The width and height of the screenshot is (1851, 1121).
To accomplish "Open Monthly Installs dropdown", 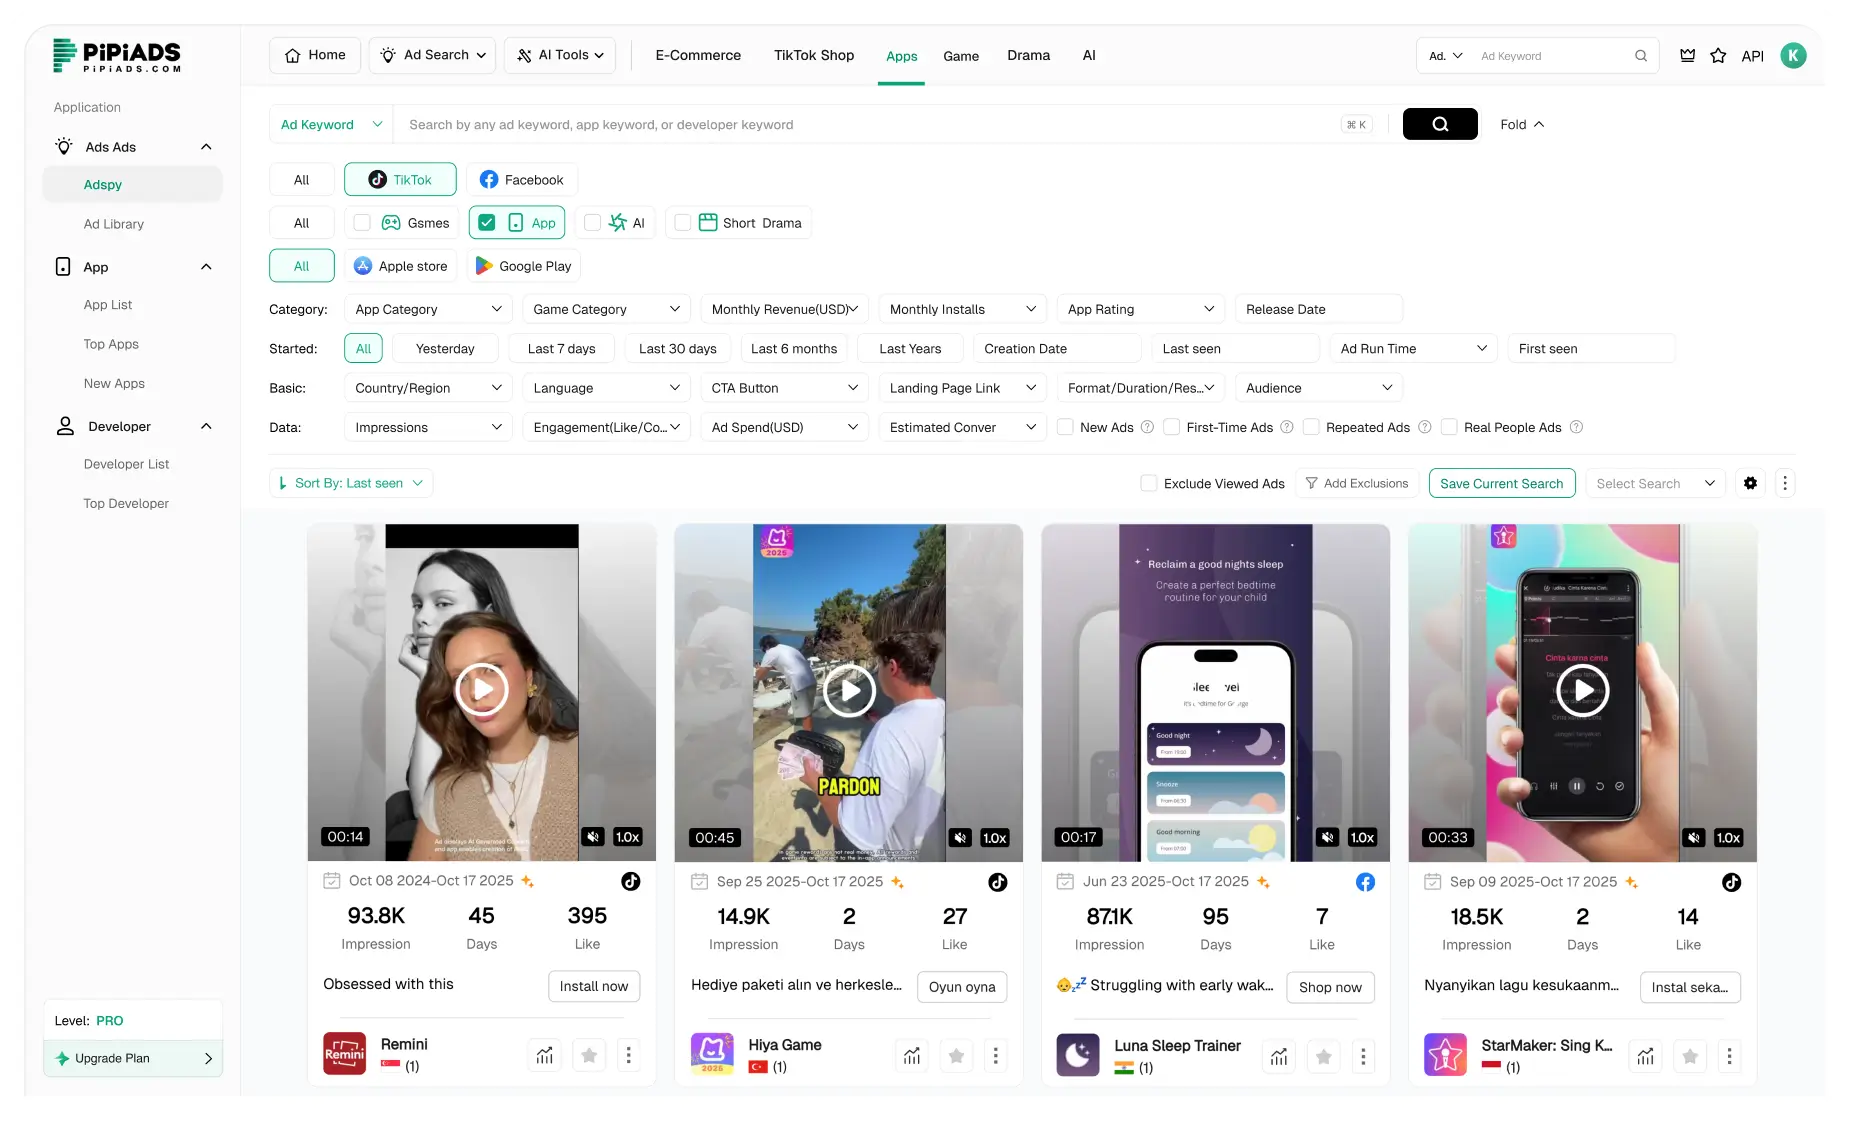I will (961, 309).
